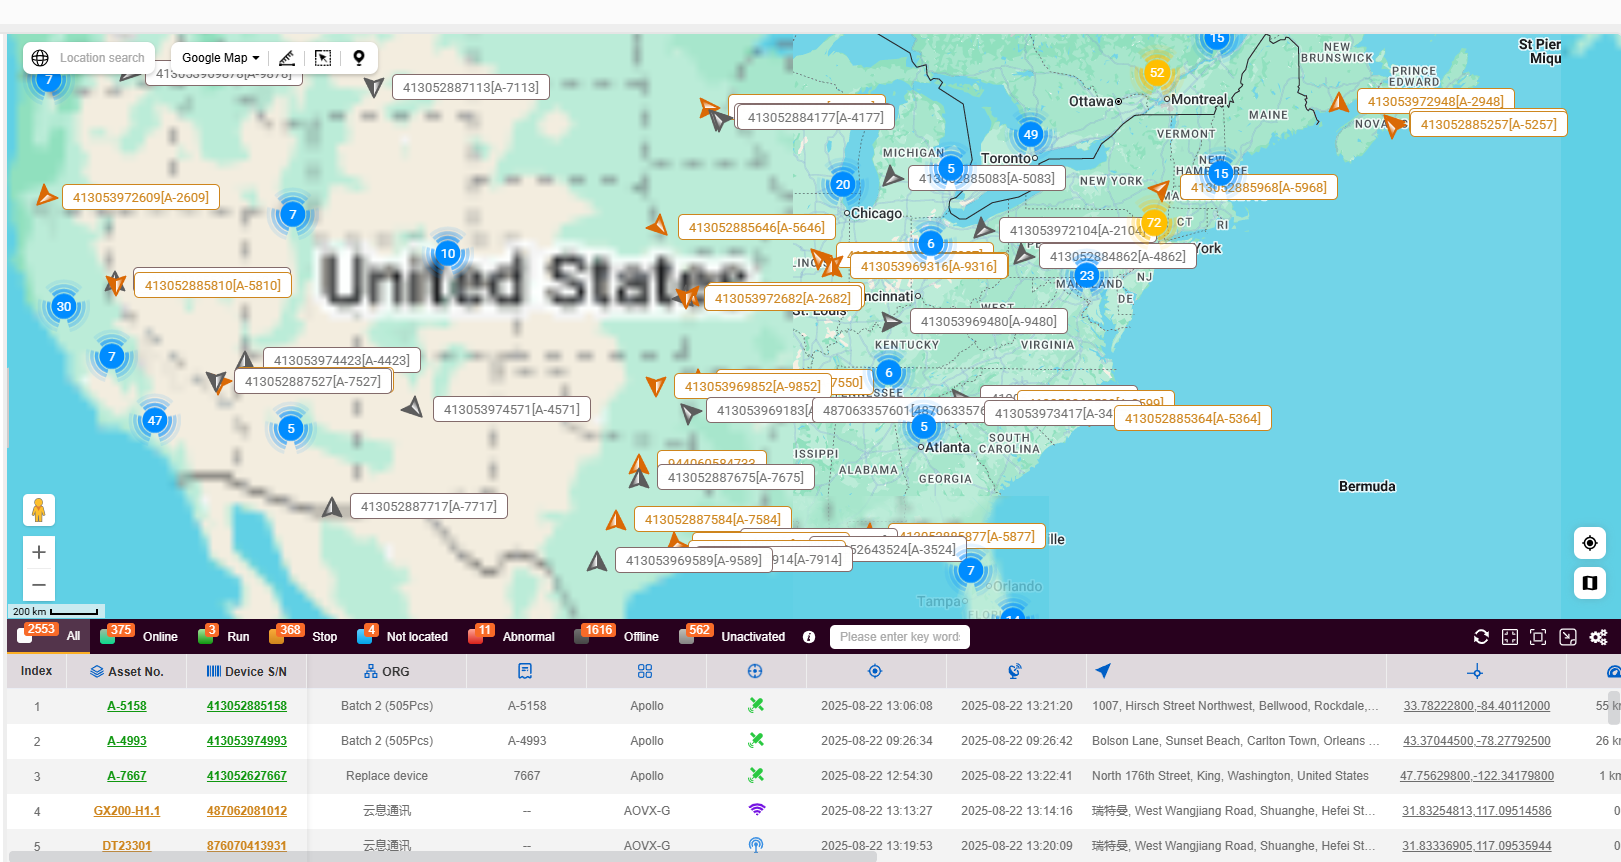Expand the cluster marker showing 47
Screen dimensions: 1621x862
click(x=155, y=420)
